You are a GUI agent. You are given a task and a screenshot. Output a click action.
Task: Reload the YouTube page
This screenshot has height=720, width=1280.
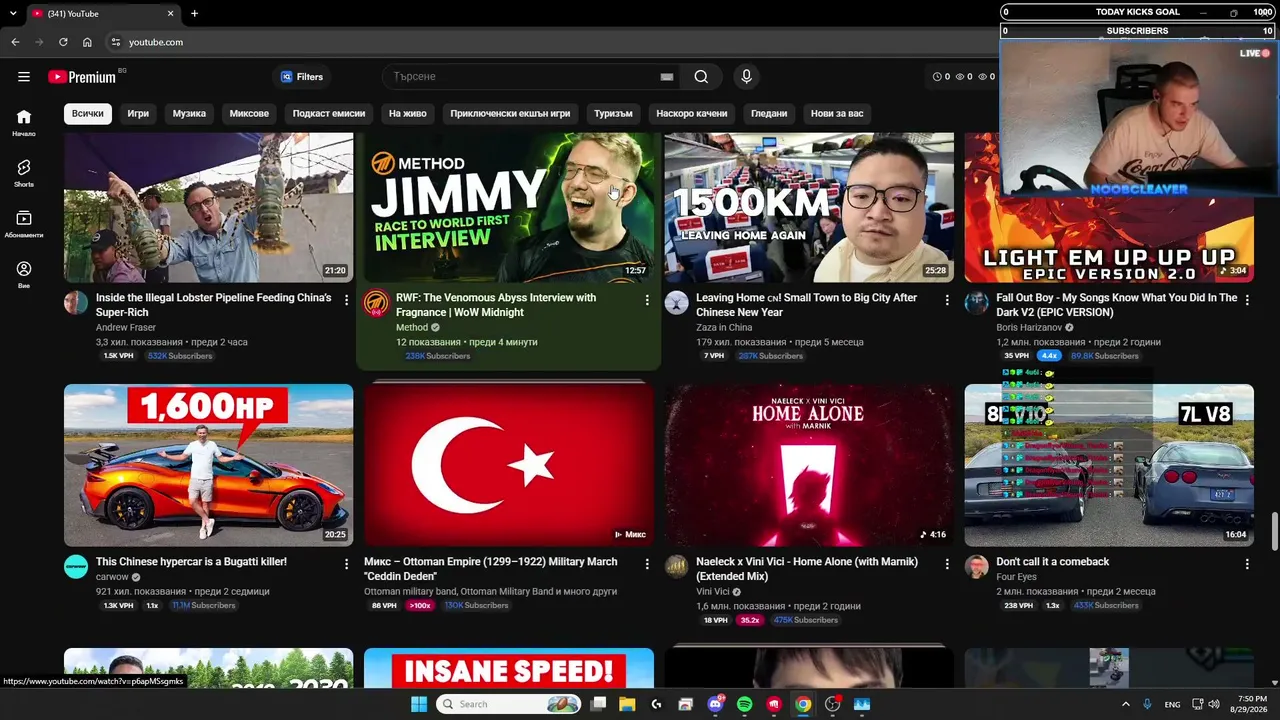tap(63, 42)
